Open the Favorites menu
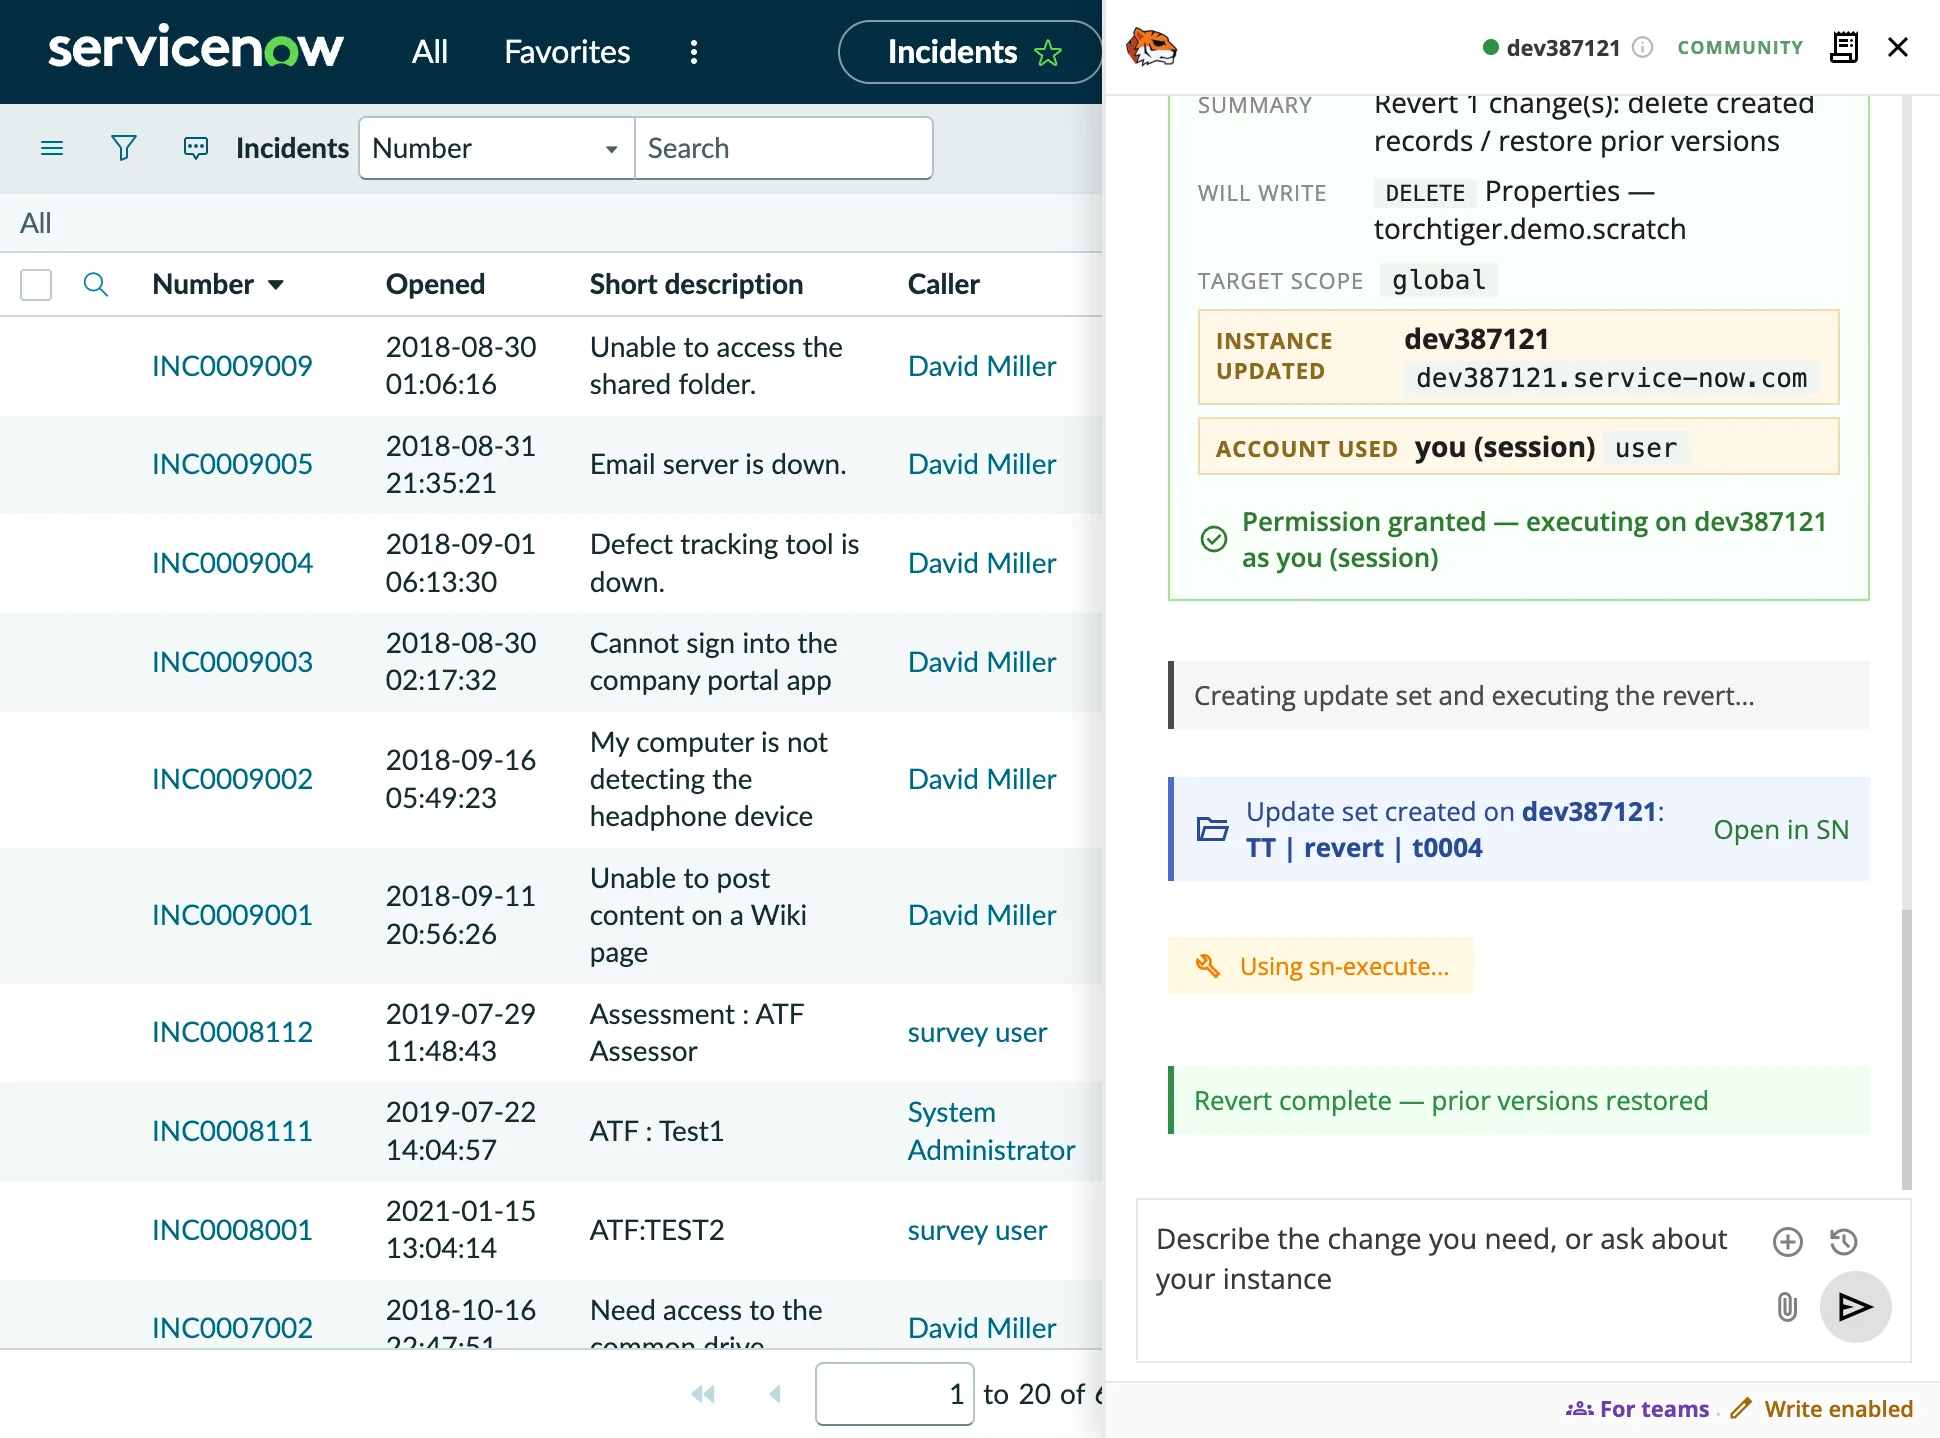1940x1438 pixels. click(x=567, y=52)
